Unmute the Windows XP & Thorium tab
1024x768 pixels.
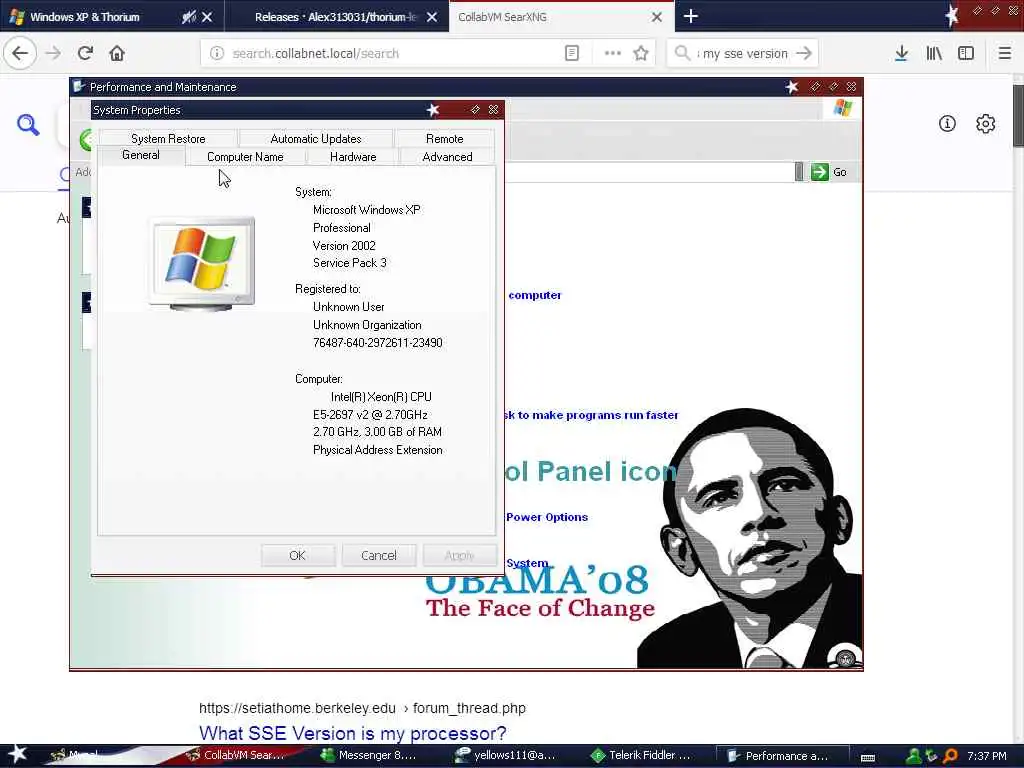tap(189, 17)
